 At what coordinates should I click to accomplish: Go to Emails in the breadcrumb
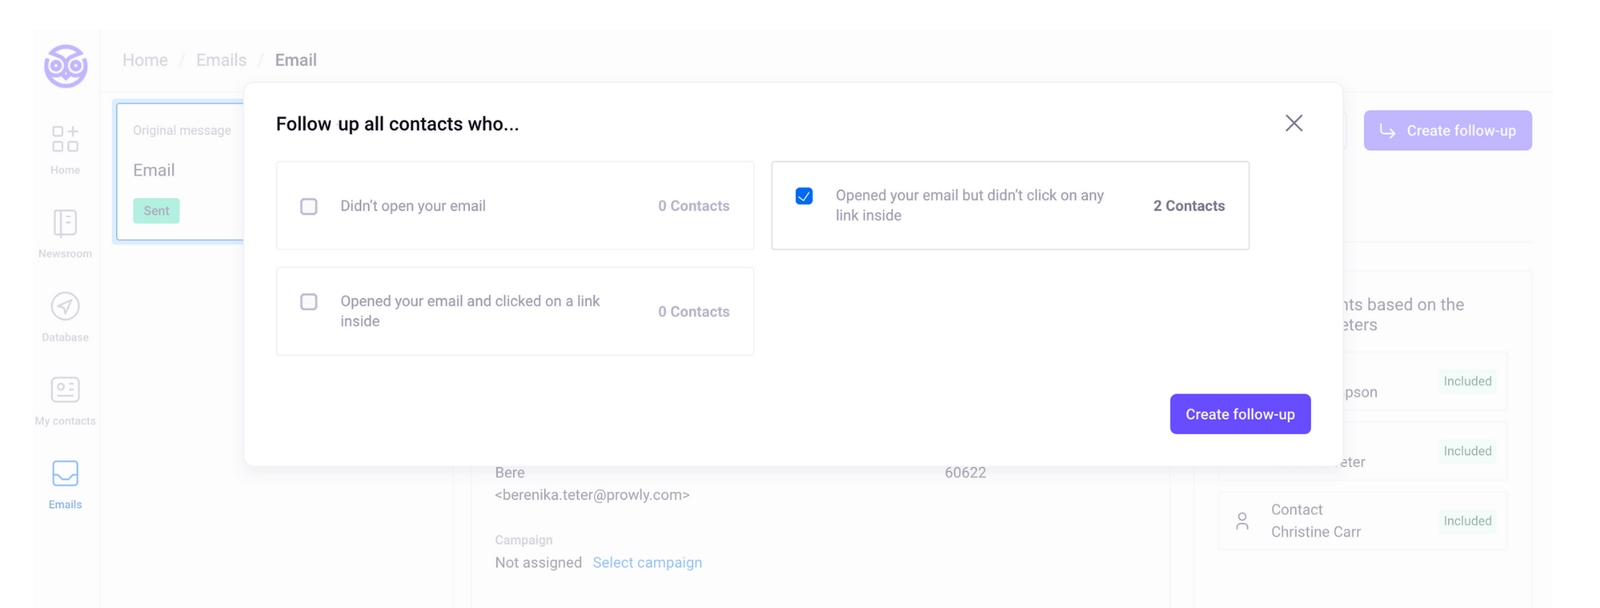[221, 60]
